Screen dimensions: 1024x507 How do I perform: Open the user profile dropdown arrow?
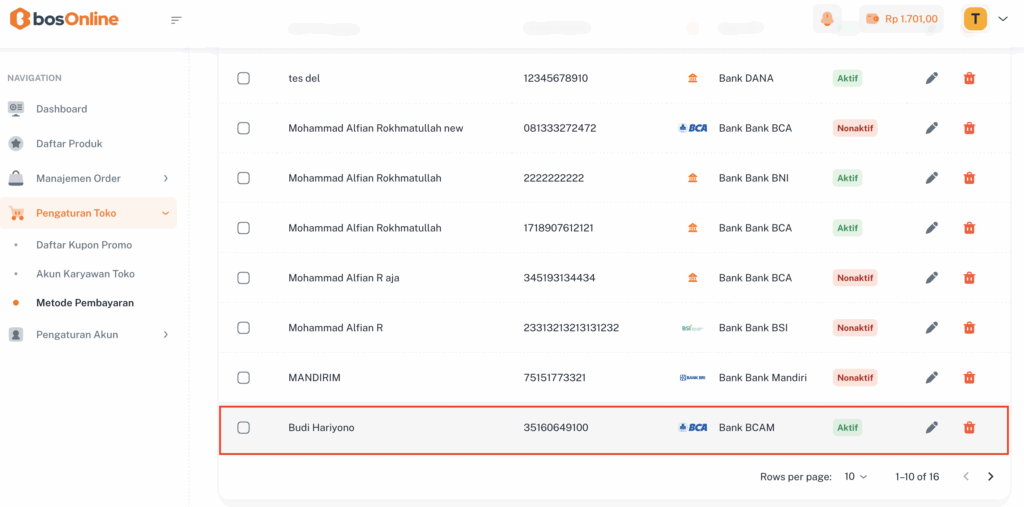coord(1002,19)
